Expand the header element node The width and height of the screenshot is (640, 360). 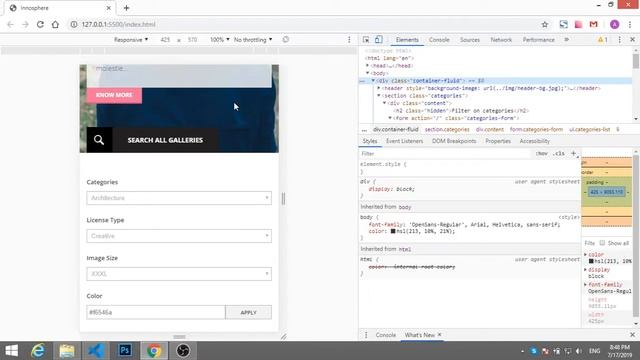coord(379,88)
